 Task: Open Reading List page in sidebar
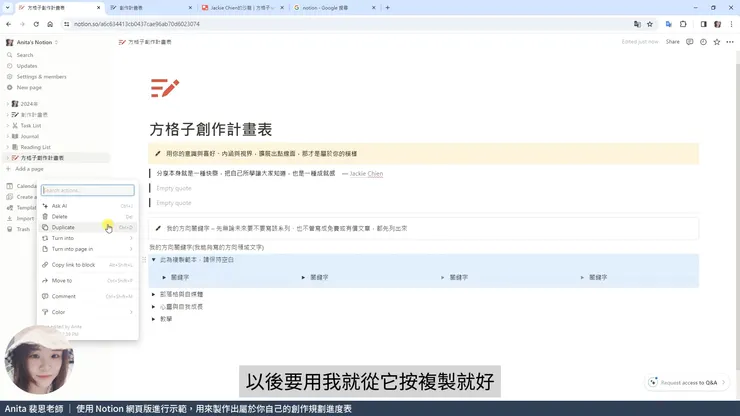click(35, 147)
